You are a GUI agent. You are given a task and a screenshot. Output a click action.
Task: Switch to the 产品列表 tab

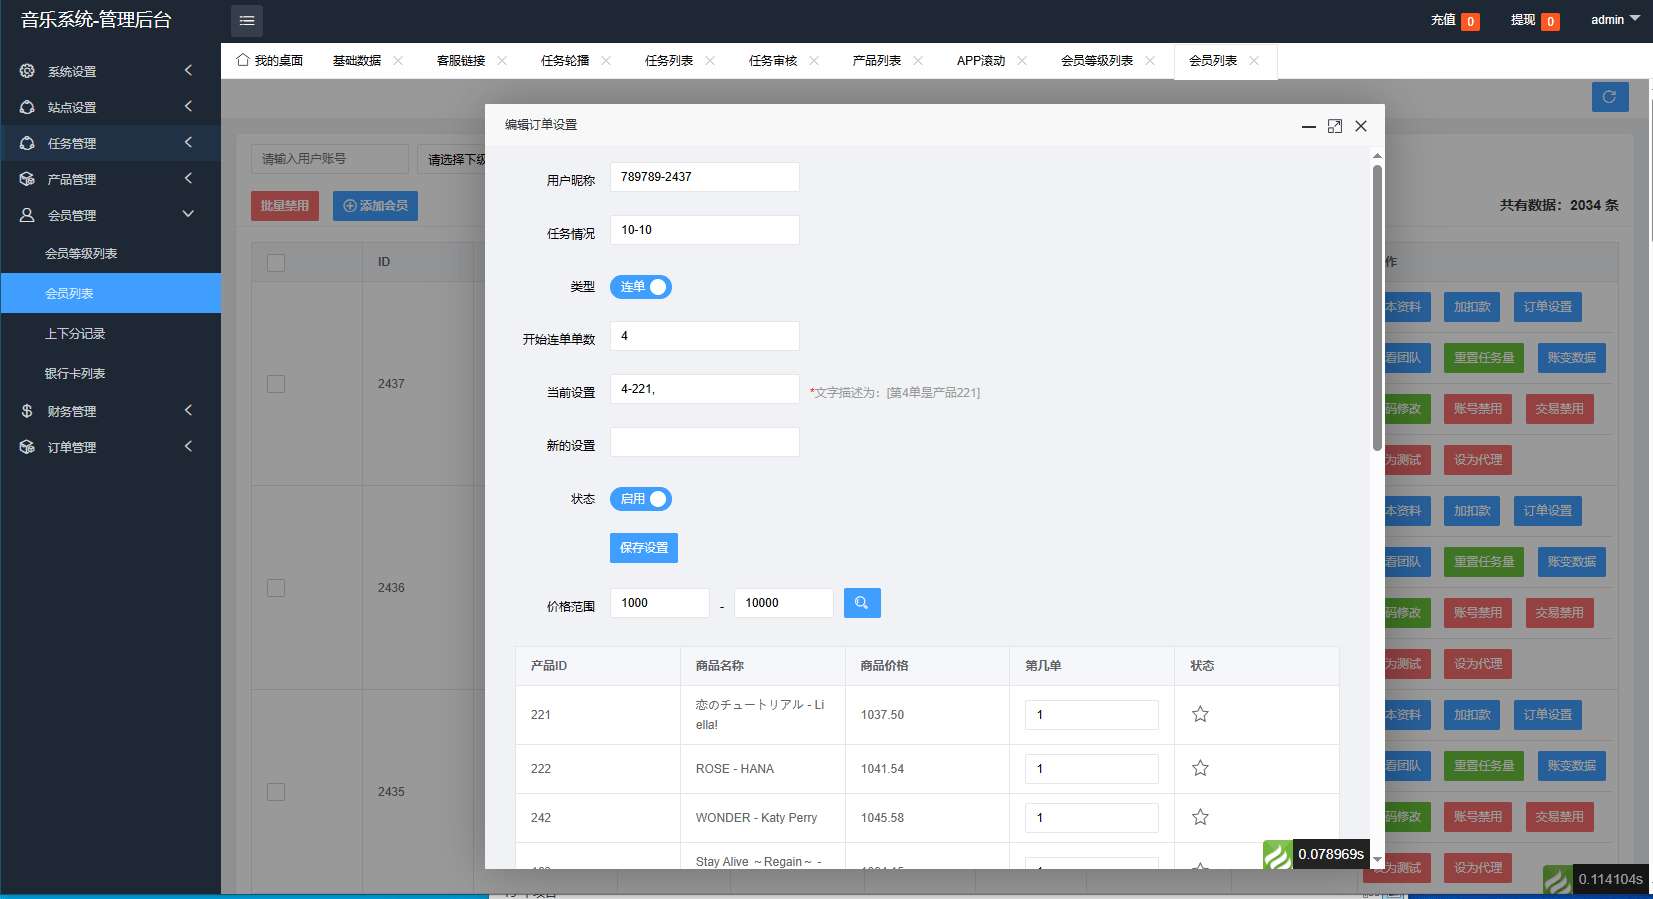[x=876, y=61]
